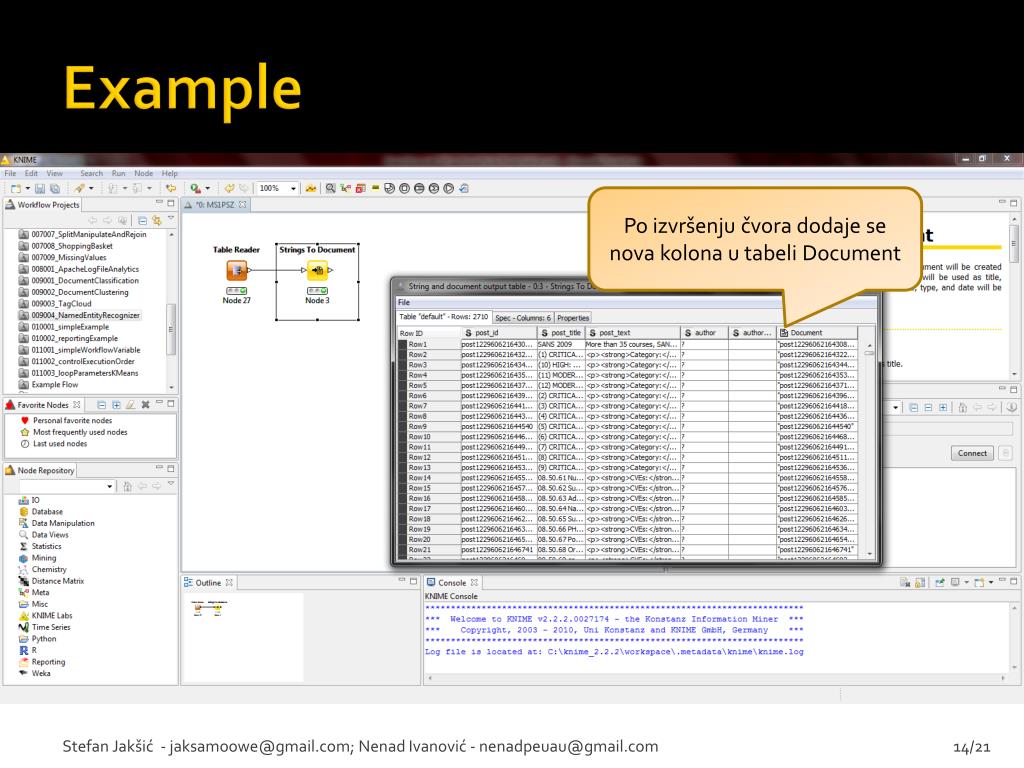The width and height of the screenshot is (1024, 768).
Task: Select the Personal favorite nodes heart entry
Action: (x=66, y=421)
